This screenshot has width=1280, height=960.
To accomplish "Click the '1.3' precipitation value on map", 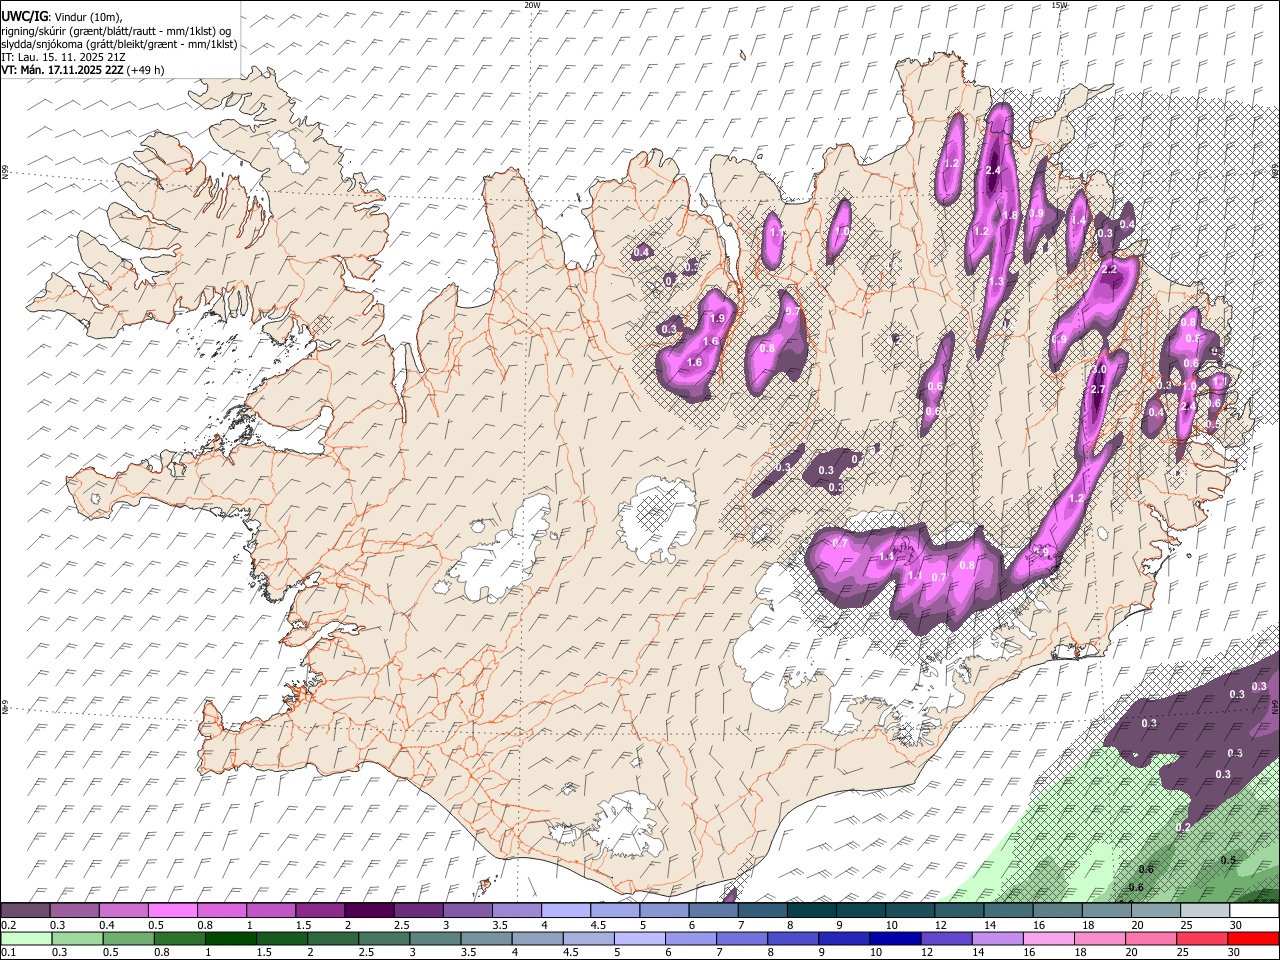I will [x=996, y=282].
